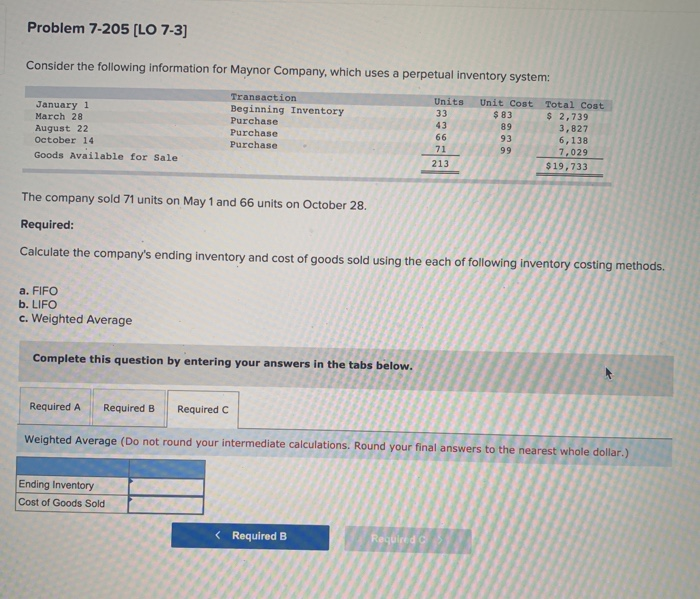Click the Goods Available for Sale row label

tap(106, 156)
